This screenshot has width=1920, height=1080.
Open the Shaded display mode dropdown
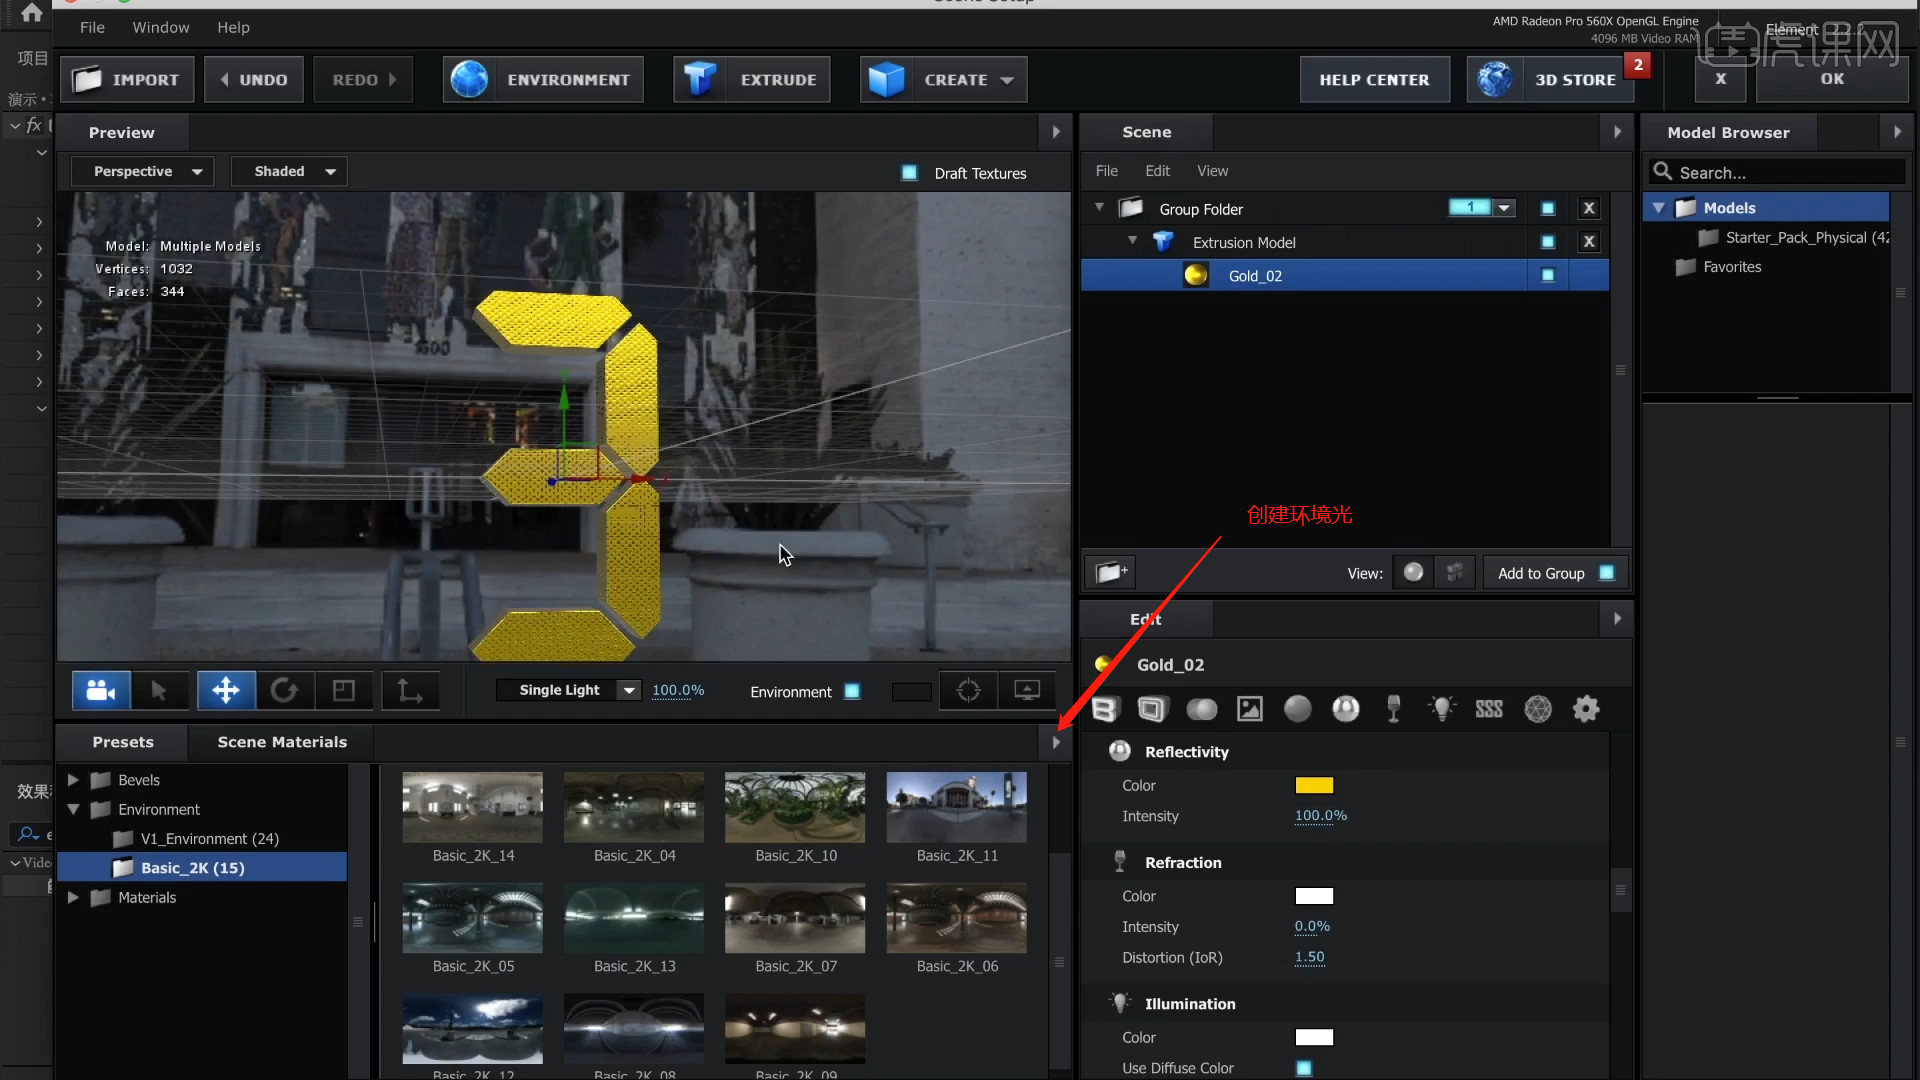(x=289, y=171)
